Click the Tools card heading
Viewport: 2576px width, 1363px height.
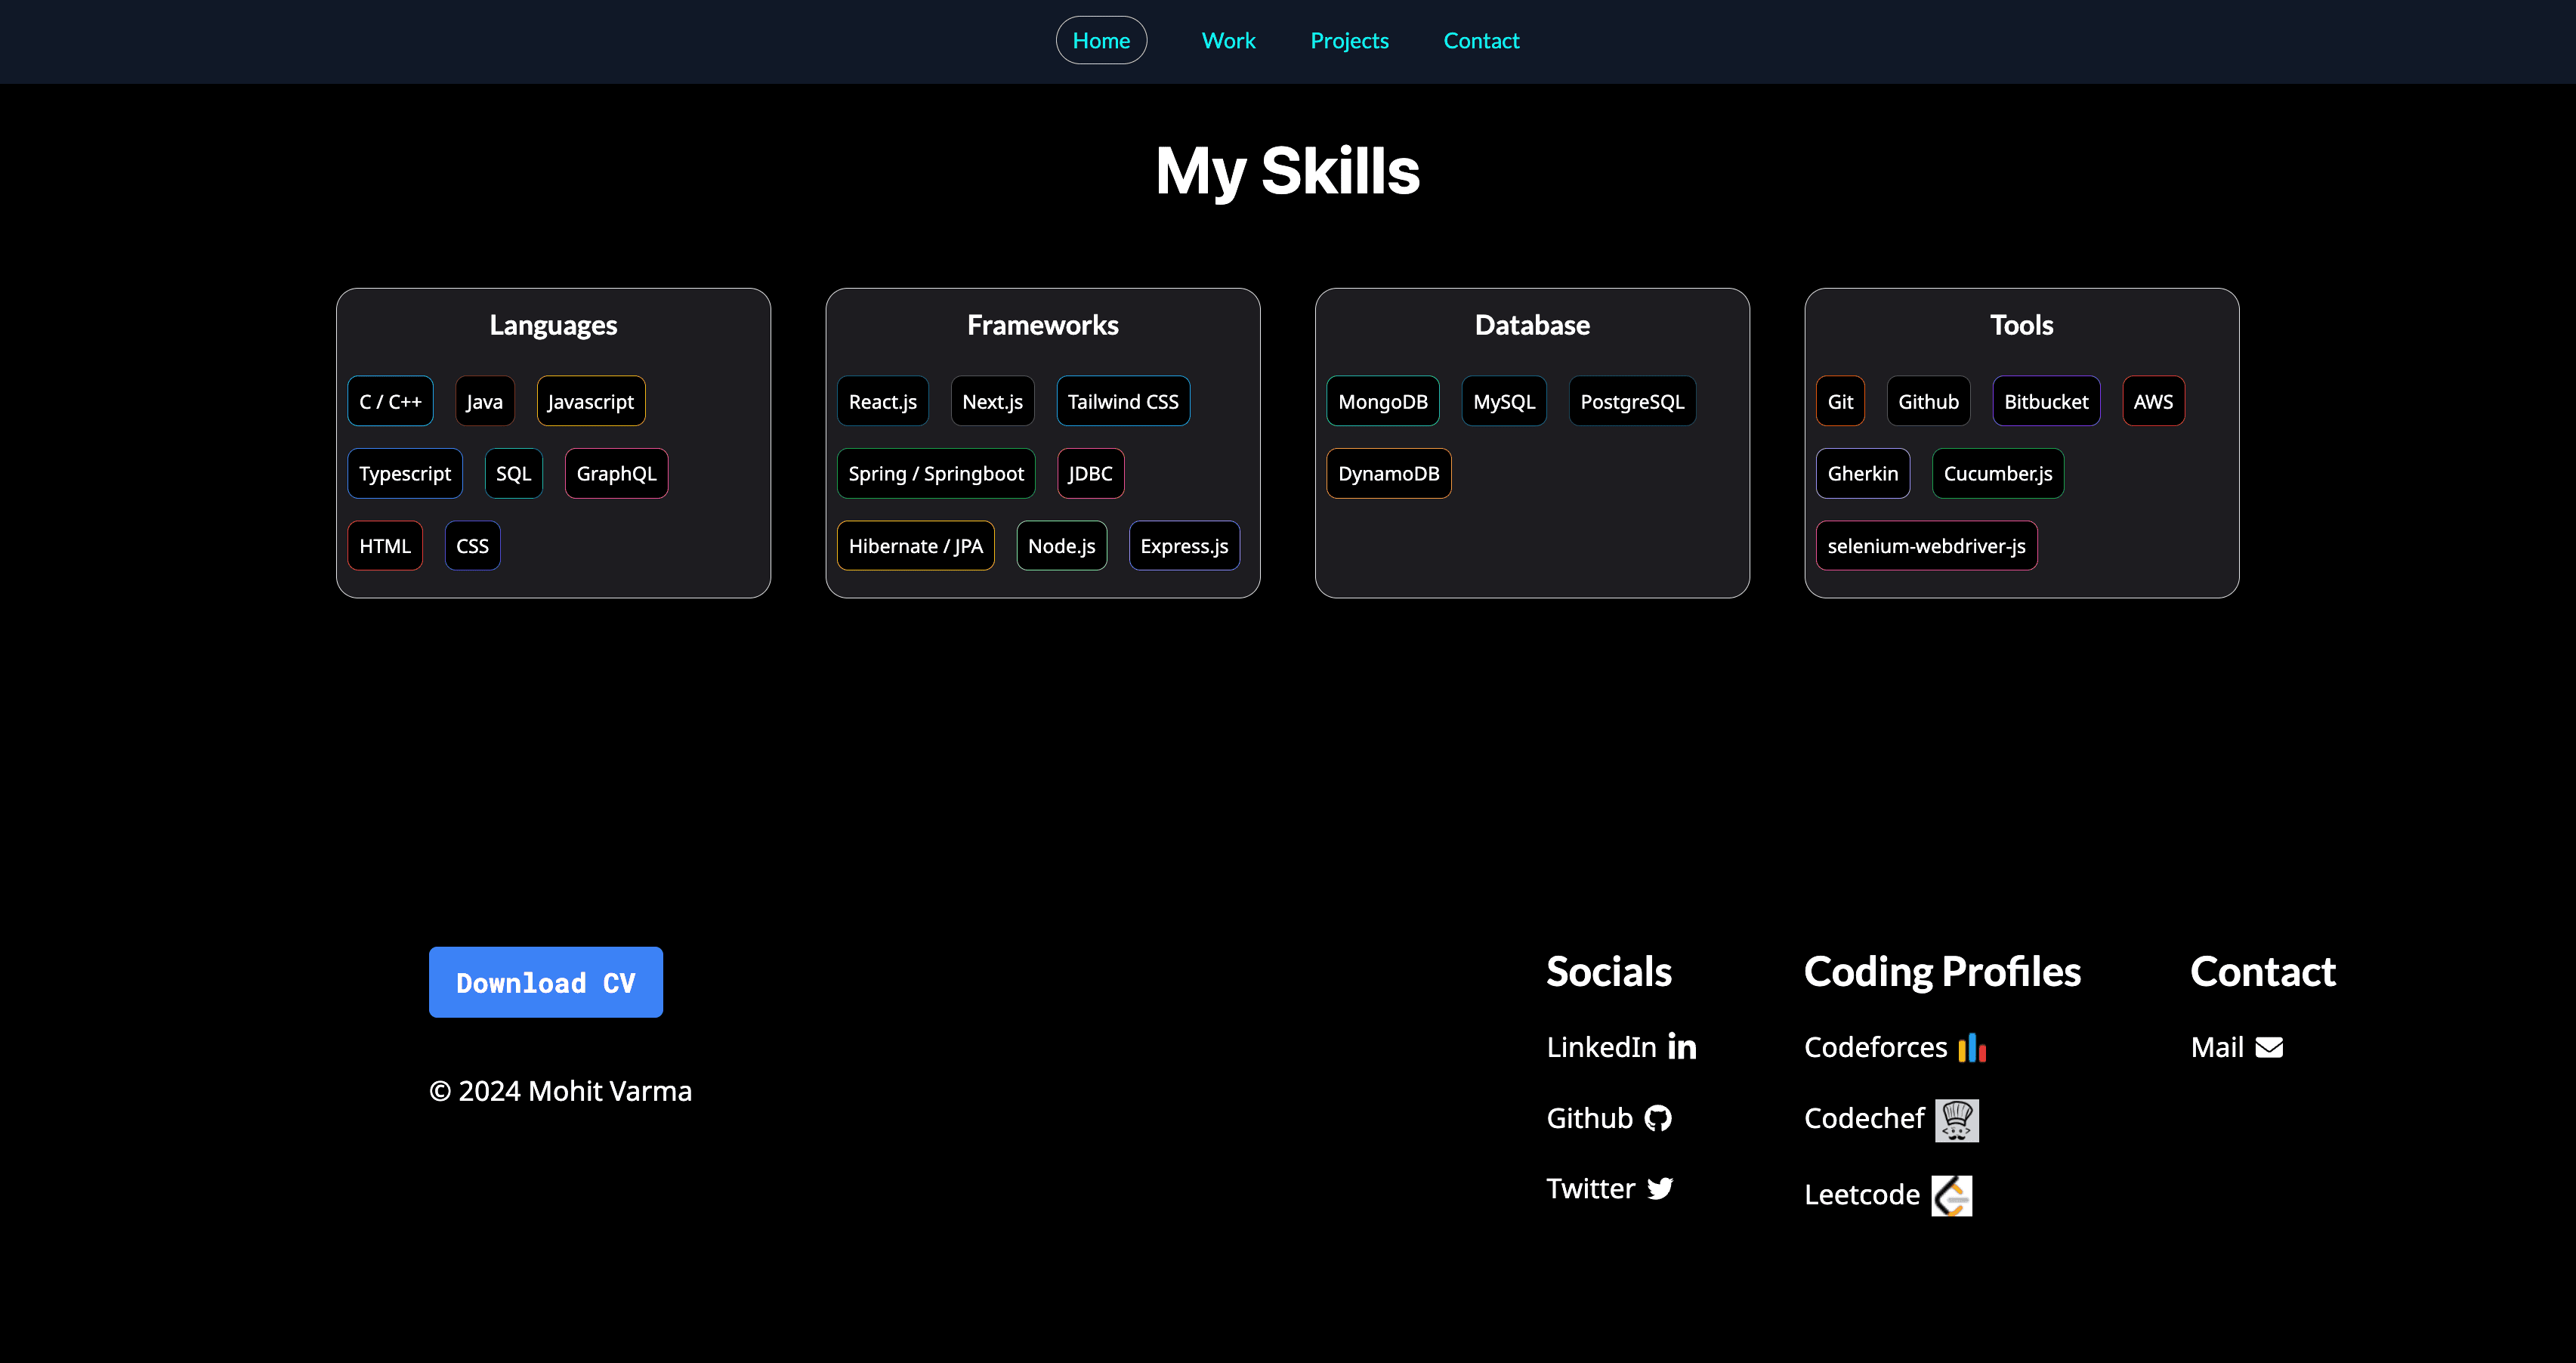[2021, 325]
